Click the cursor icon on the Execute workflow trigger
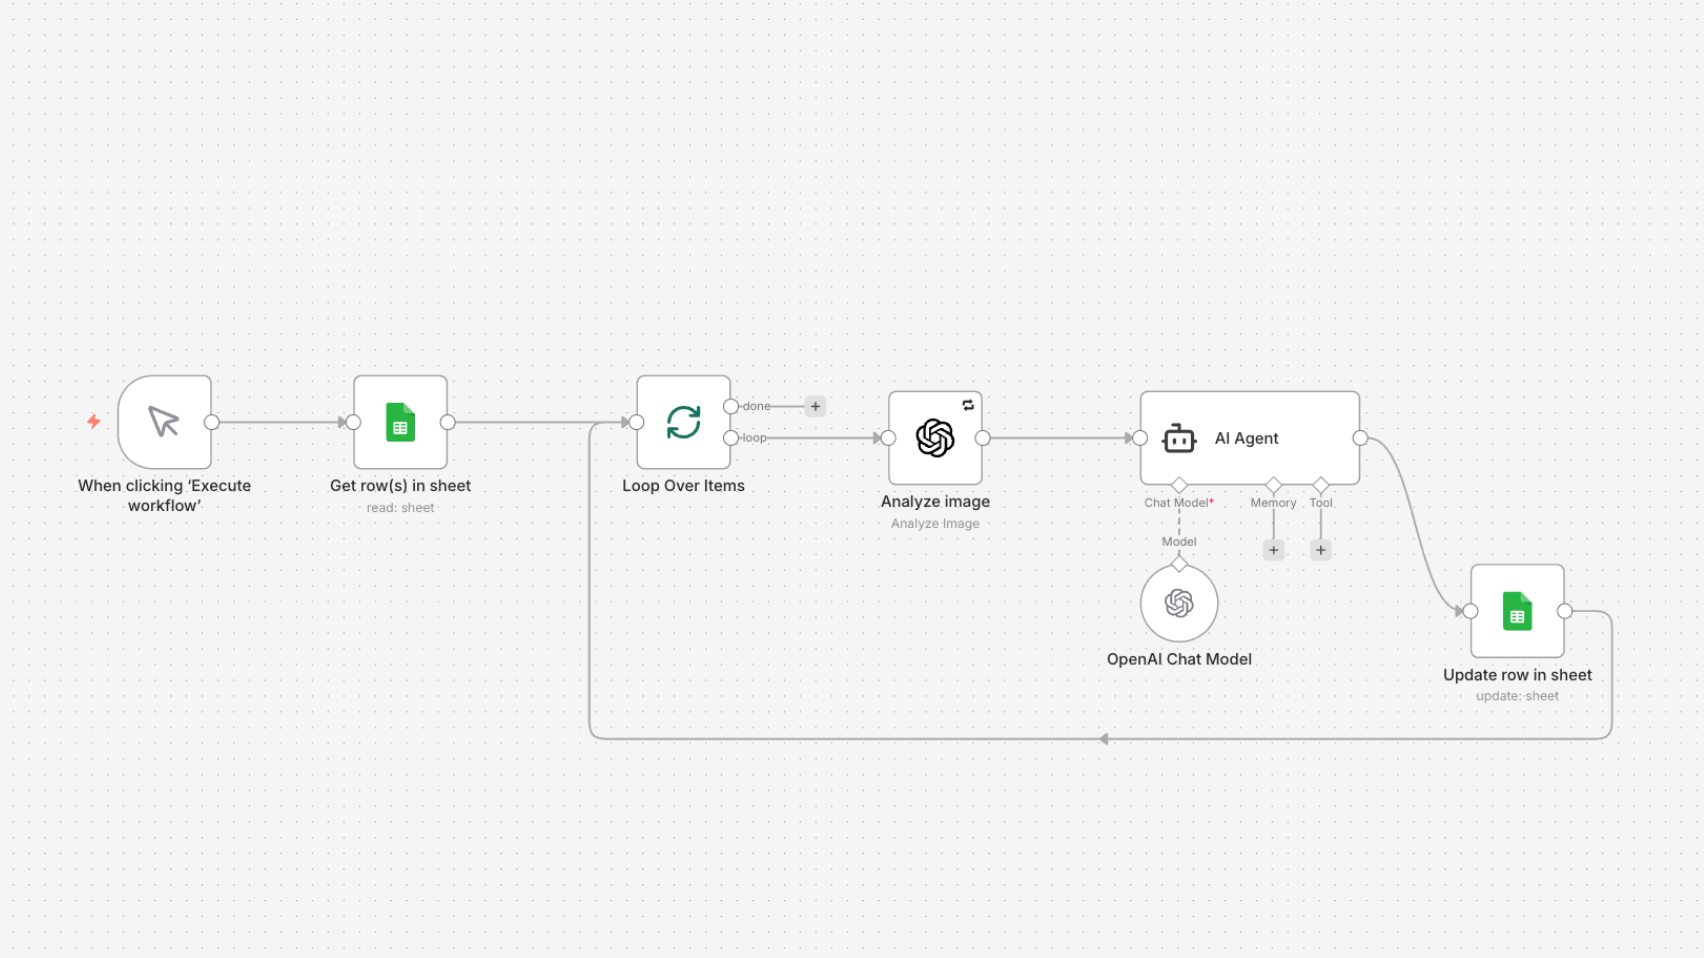1704x958 pixels. click(164, 423)
